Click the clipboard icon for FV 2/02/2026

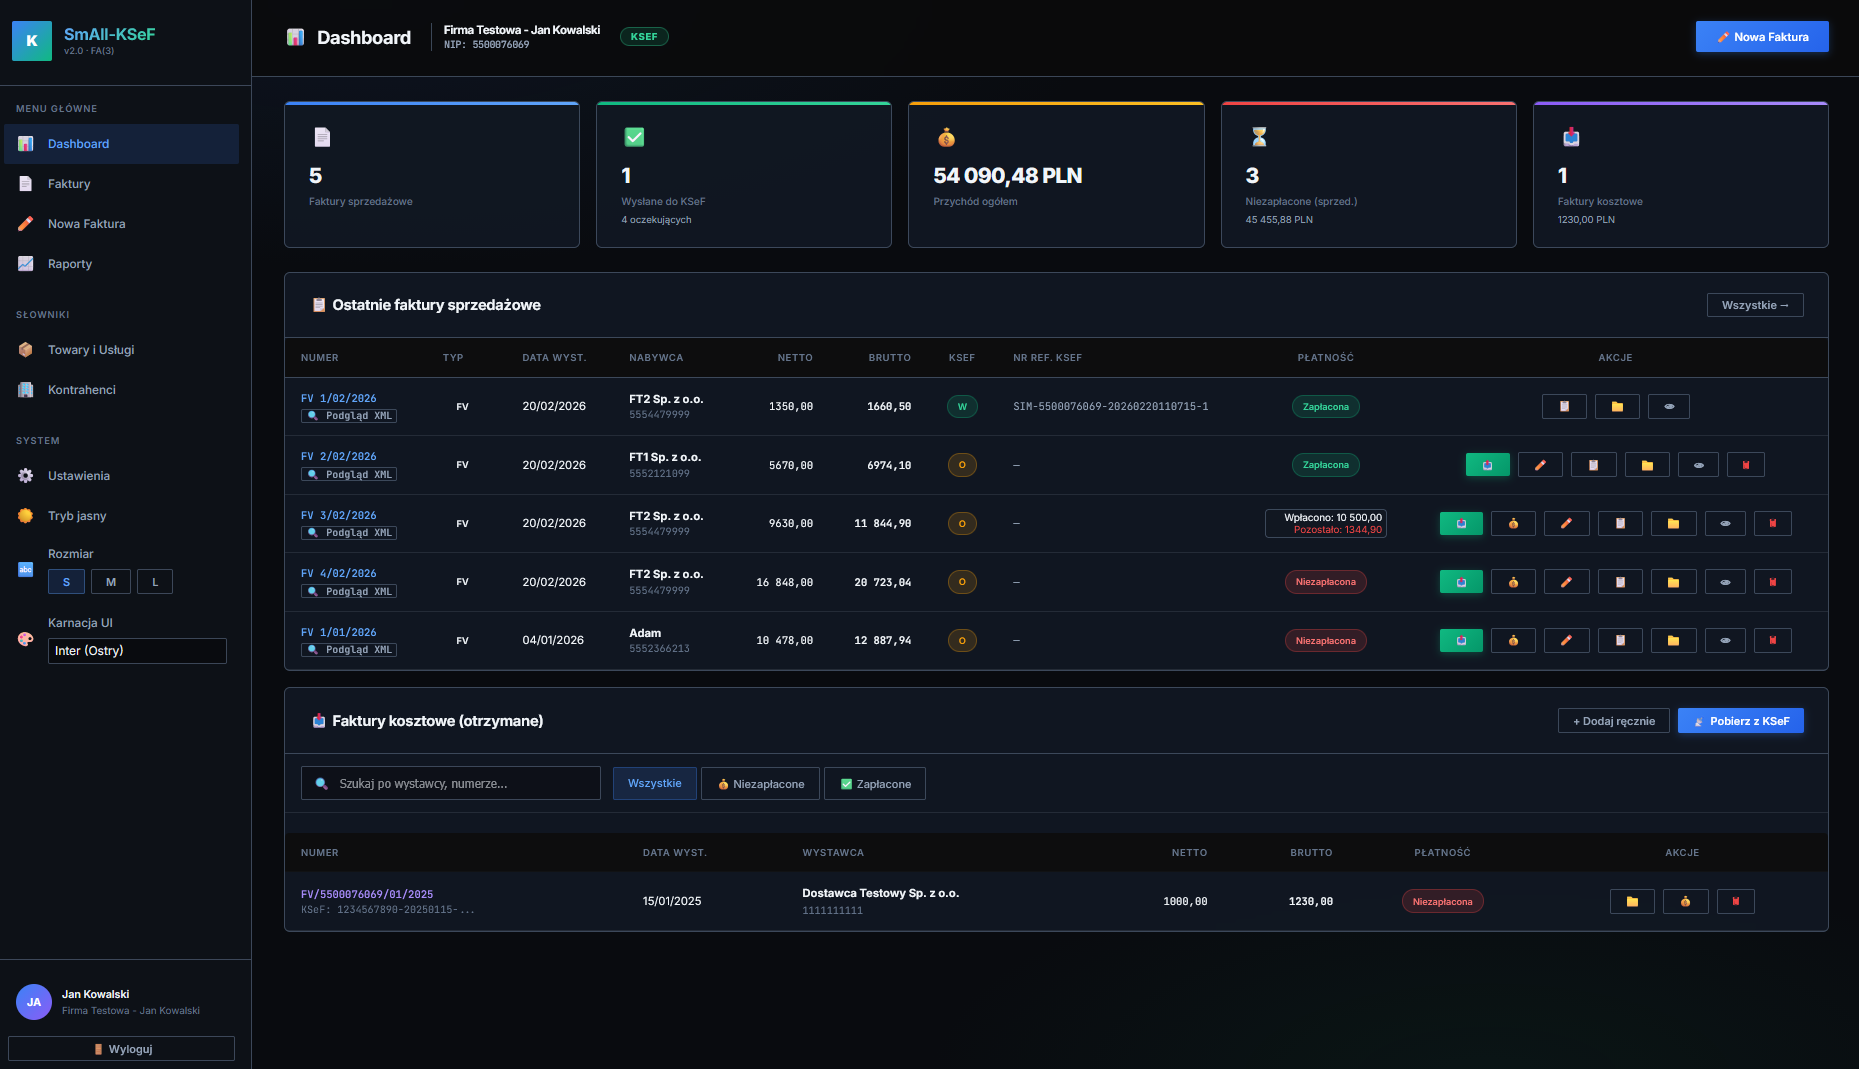pos(1593,465)
